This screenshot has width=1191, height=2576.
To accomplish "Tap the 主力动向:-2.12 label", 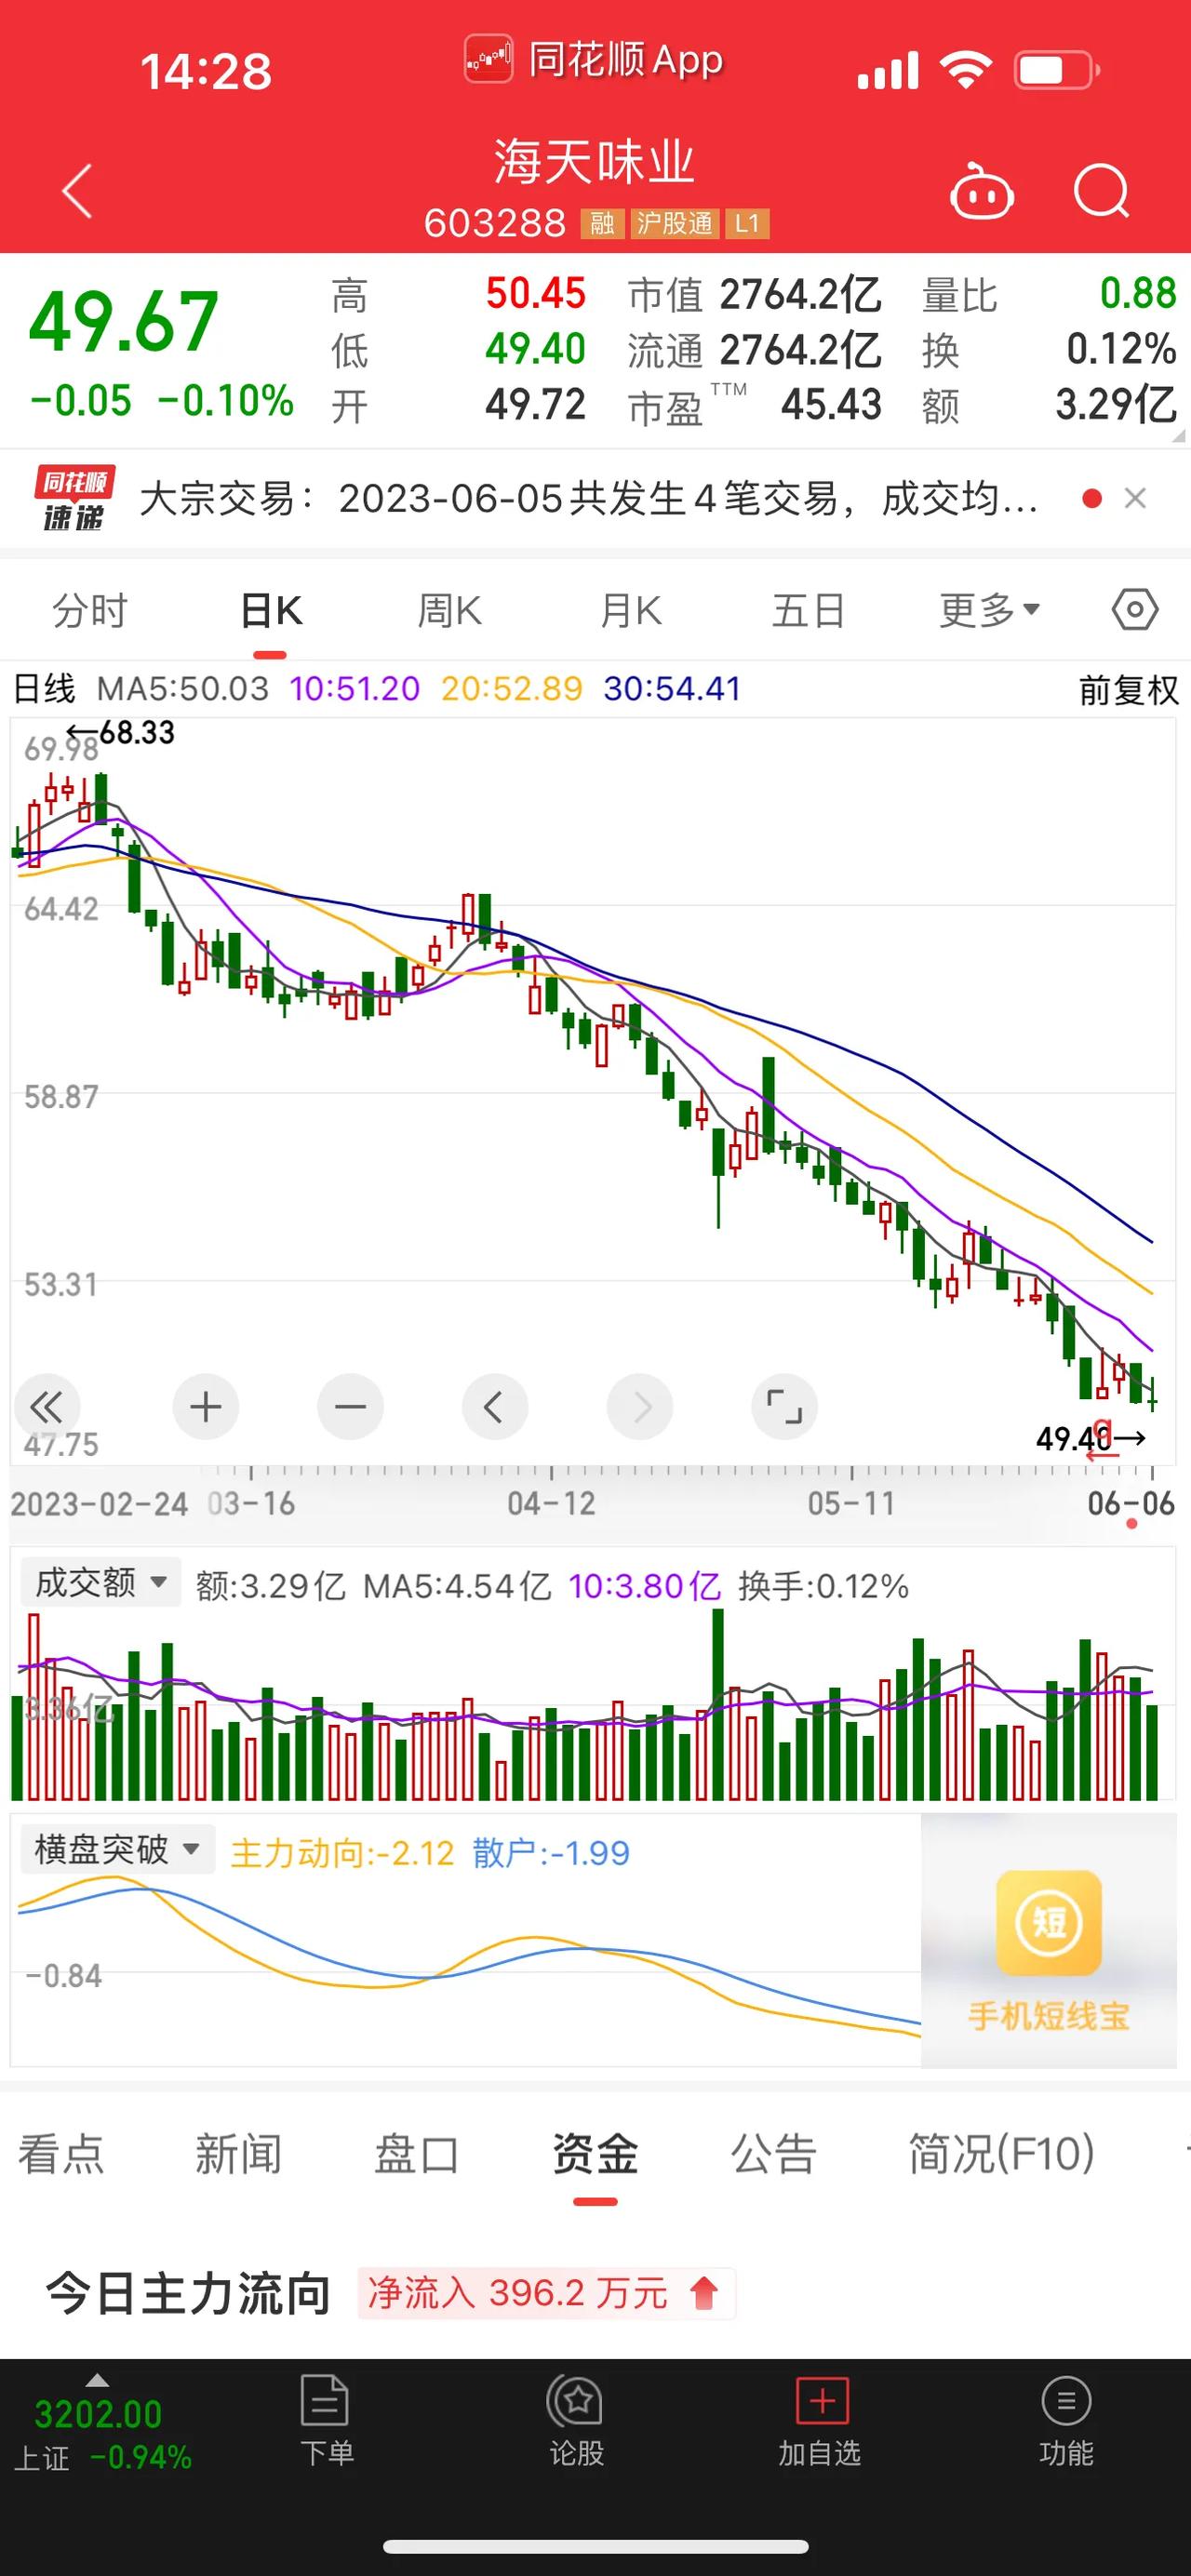I will pos(342,1853).
